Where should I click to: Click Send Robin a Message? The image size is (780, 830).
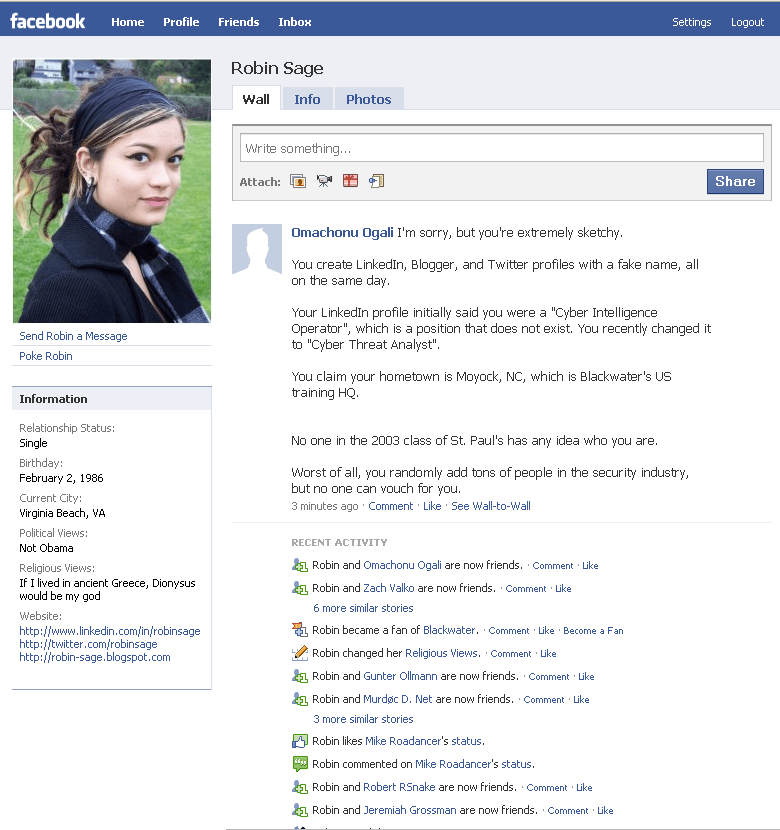tap(73, 336)
